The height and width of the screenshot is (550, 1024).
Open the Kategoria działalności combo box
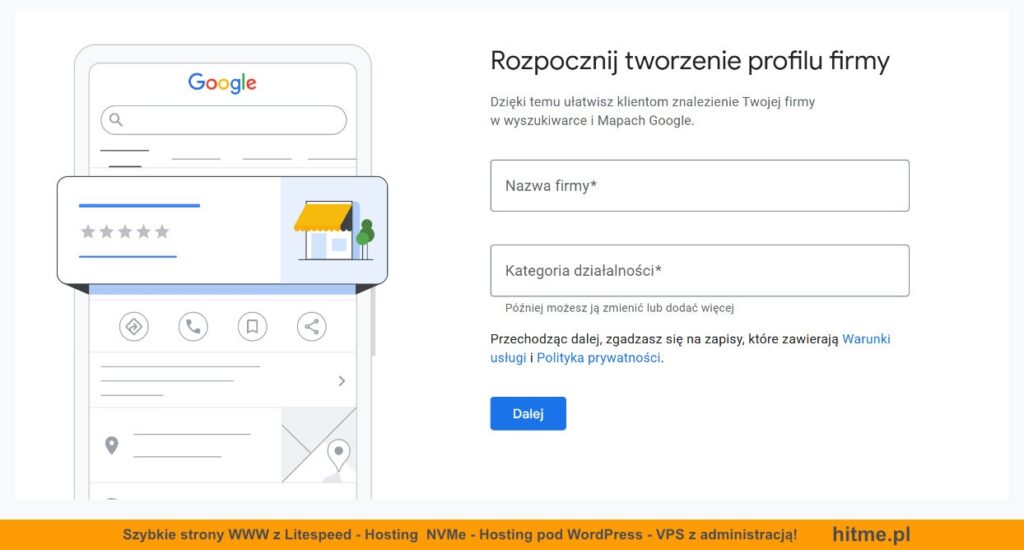[x=699, y=271]
